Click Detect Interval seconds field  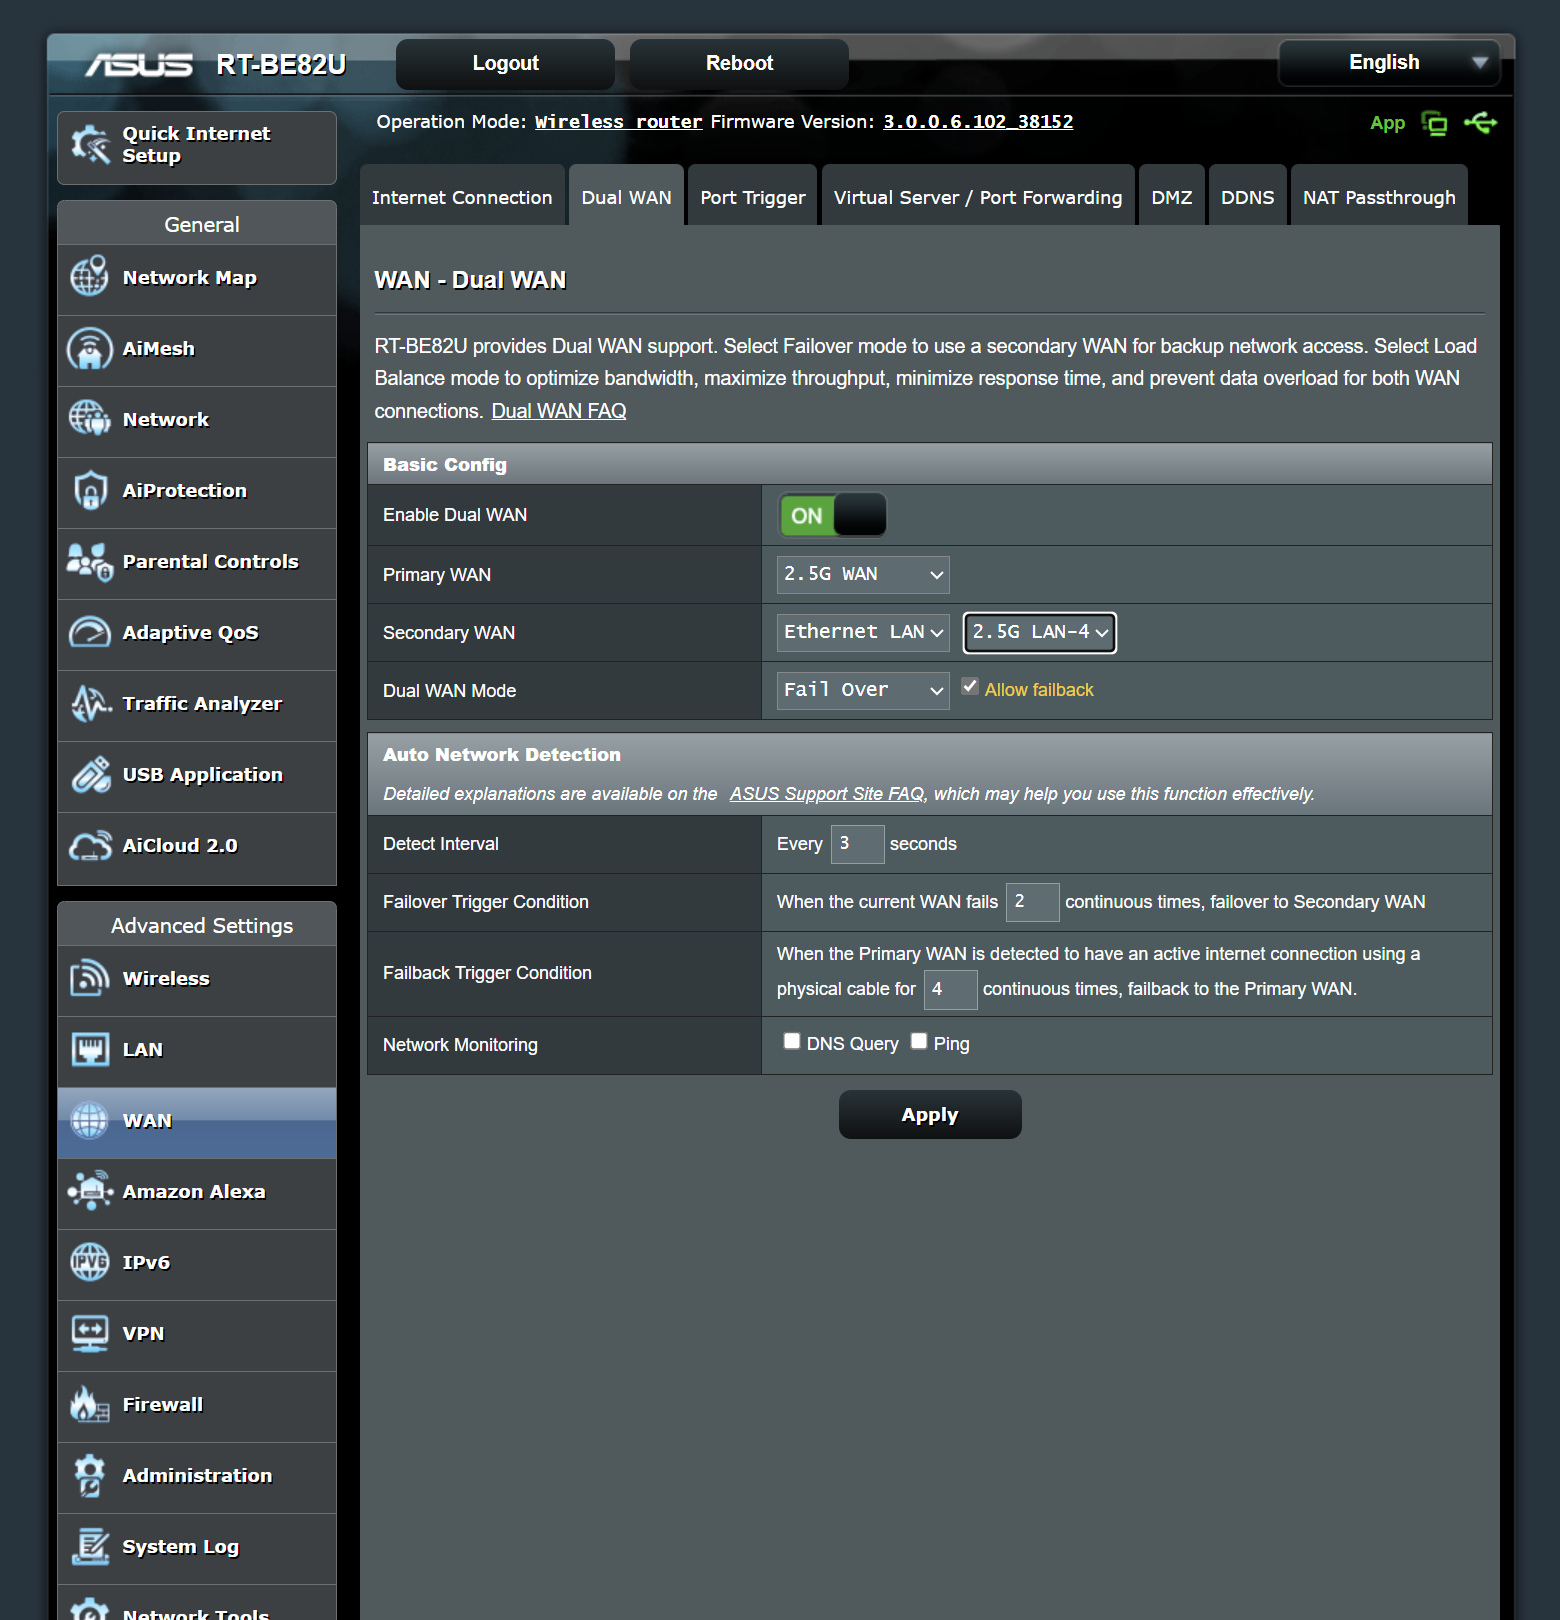(857, 844)
